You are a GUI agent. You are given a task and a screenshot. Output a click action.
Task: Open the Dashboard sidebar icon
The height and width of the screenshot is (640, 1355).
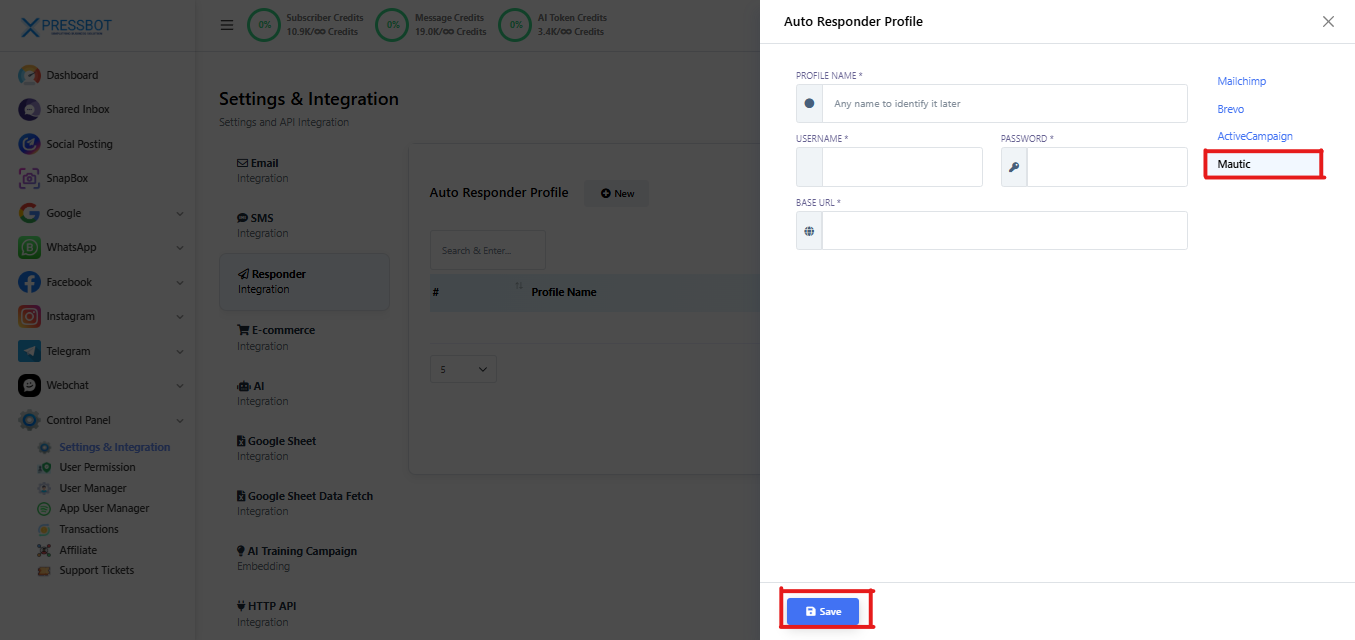pos(29,75)
